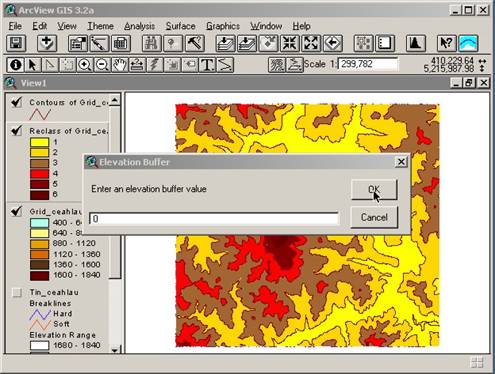
Task: Select the Zoom In tool
Action: tap(85, 65)
